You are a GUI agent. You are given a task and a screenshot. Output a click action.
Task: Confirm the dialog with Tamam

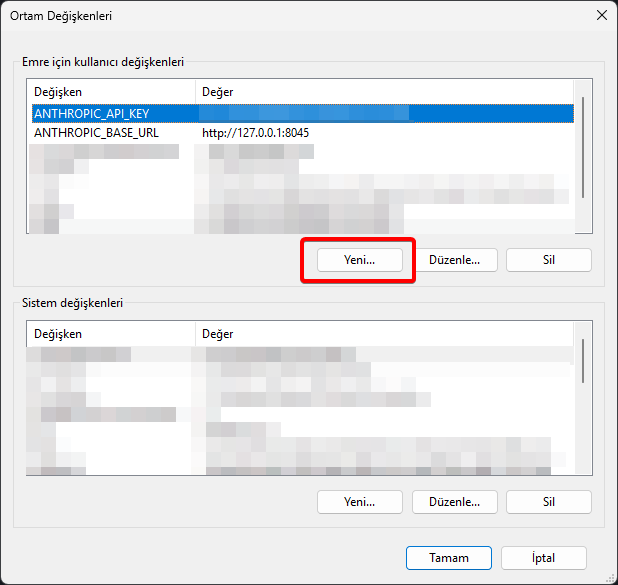[449, 558]
